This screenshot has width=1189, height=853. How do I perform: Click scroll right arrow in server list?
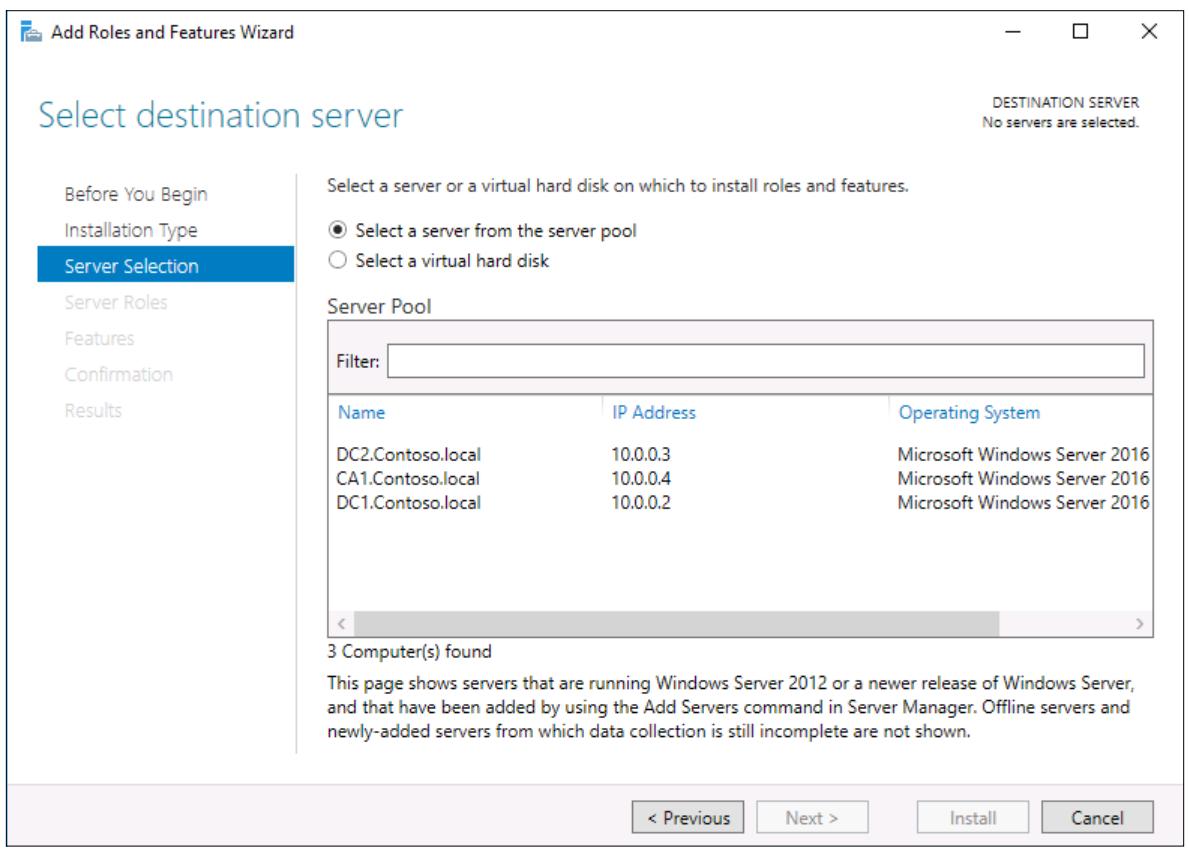[x=1139, y=623]
